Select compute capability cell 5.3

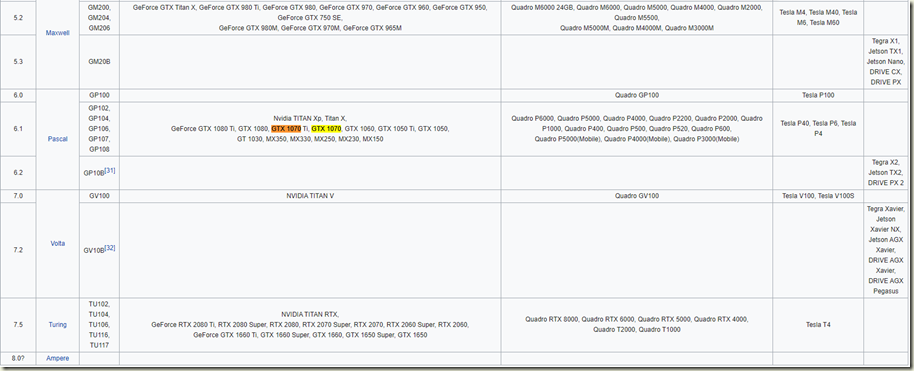(x=17, y=61)
